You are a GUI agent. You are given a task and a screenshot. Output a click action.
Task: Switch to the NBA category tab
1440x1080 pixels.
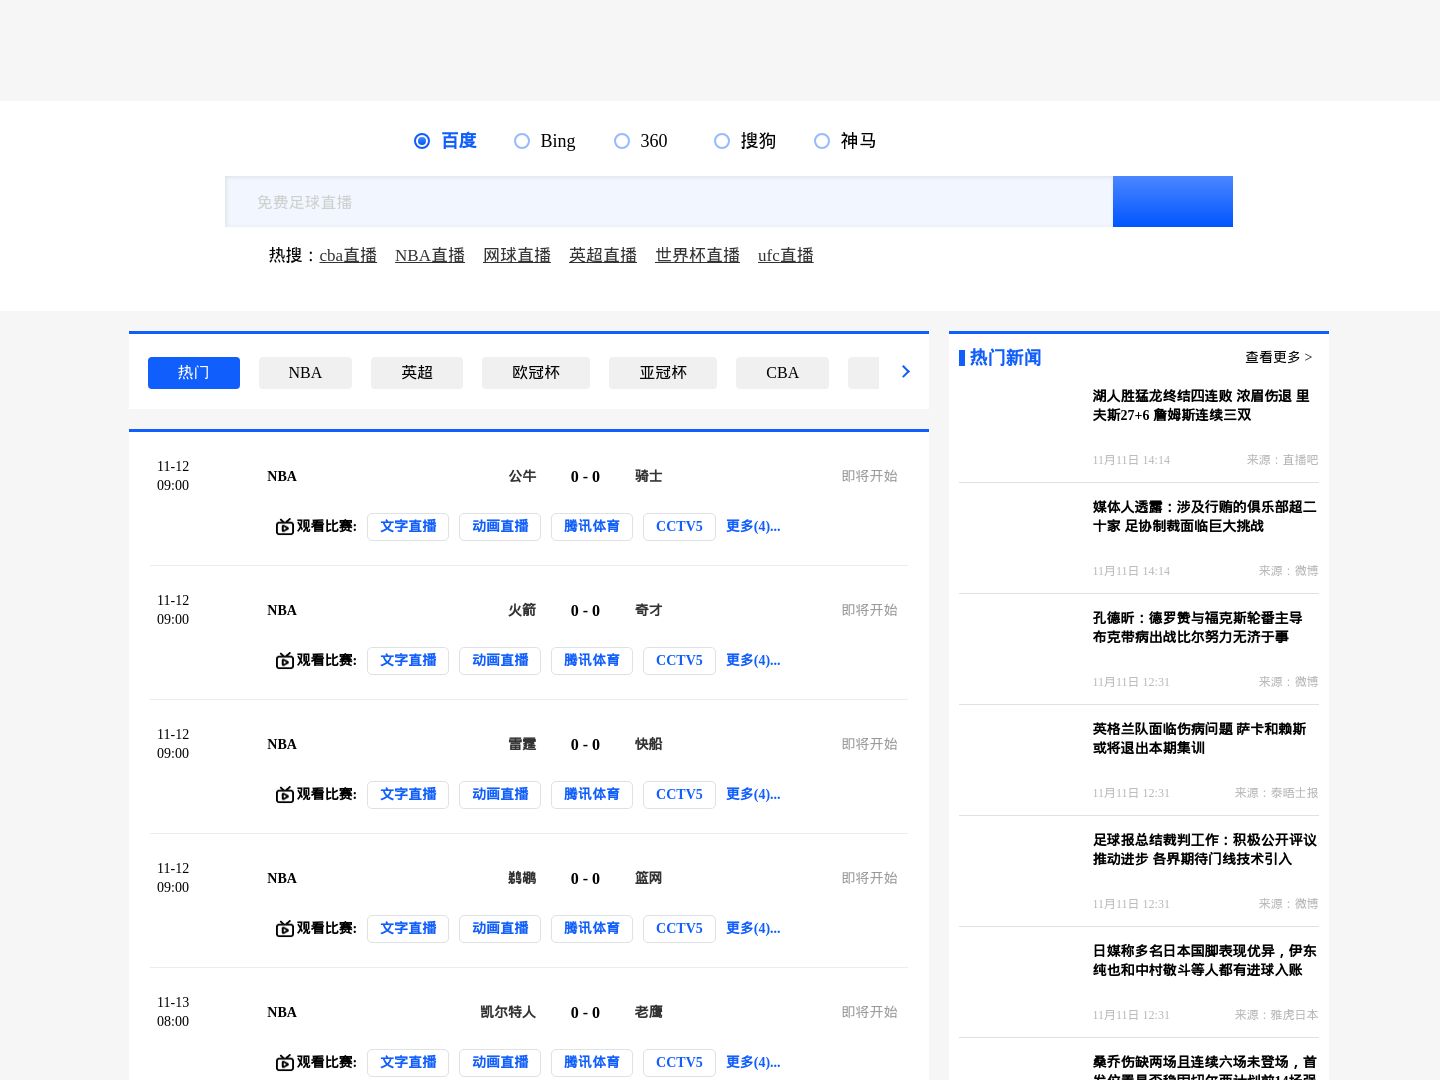305,373
